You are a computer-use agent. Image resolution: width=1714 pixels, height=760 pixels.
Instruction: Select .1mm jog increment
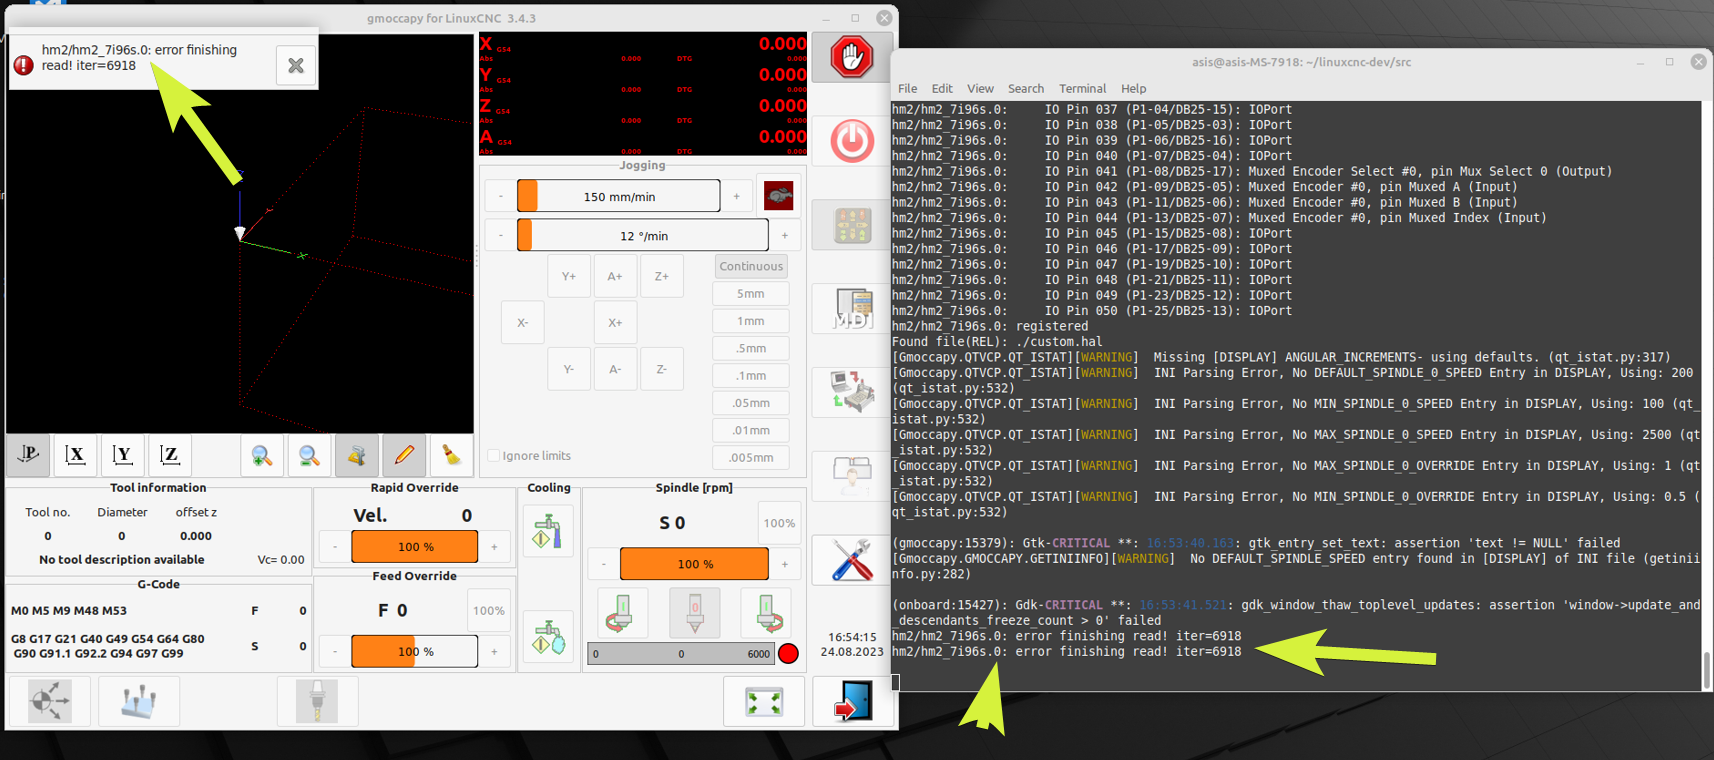(751, 375)
